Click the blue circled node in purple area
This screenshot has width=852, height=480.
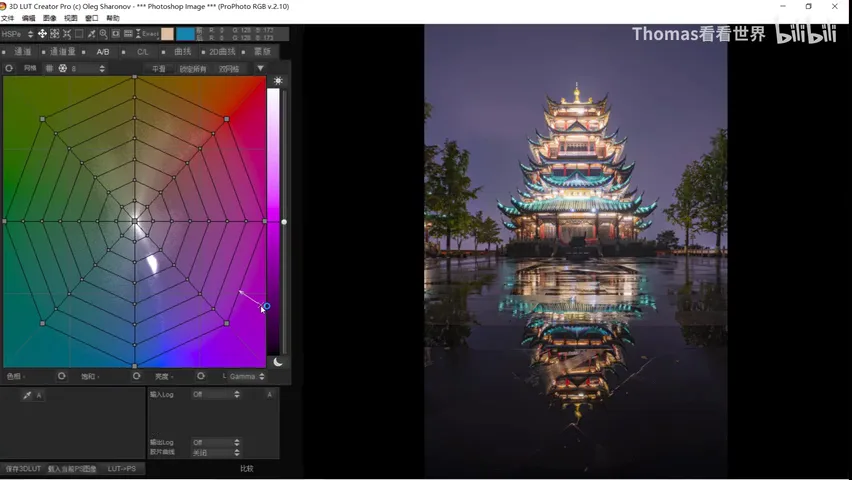pyautogui.click(x=266, y=307)
